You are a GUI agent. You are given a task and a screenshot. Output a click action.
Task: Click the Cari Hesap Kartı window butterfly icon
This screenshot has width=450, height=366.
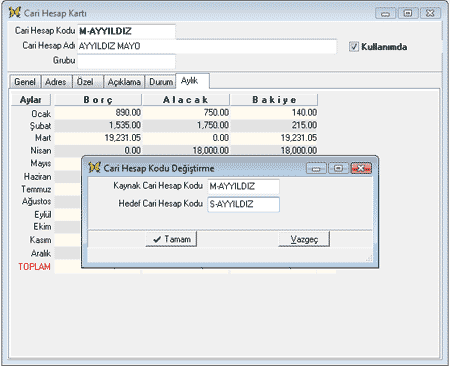[x=14, y=13]
